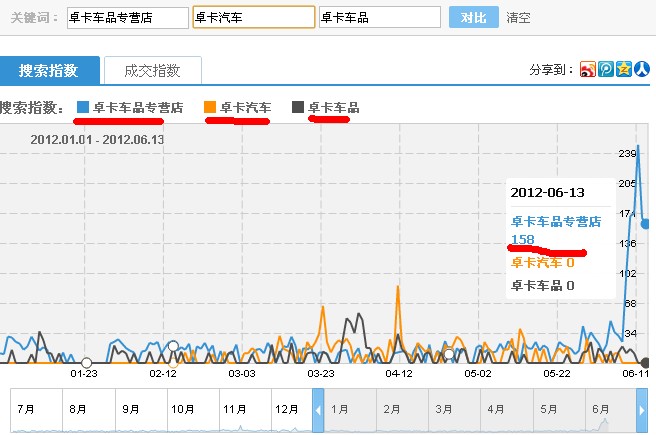Share to Sina Weibo icon
656x435 pixels.
589,69
